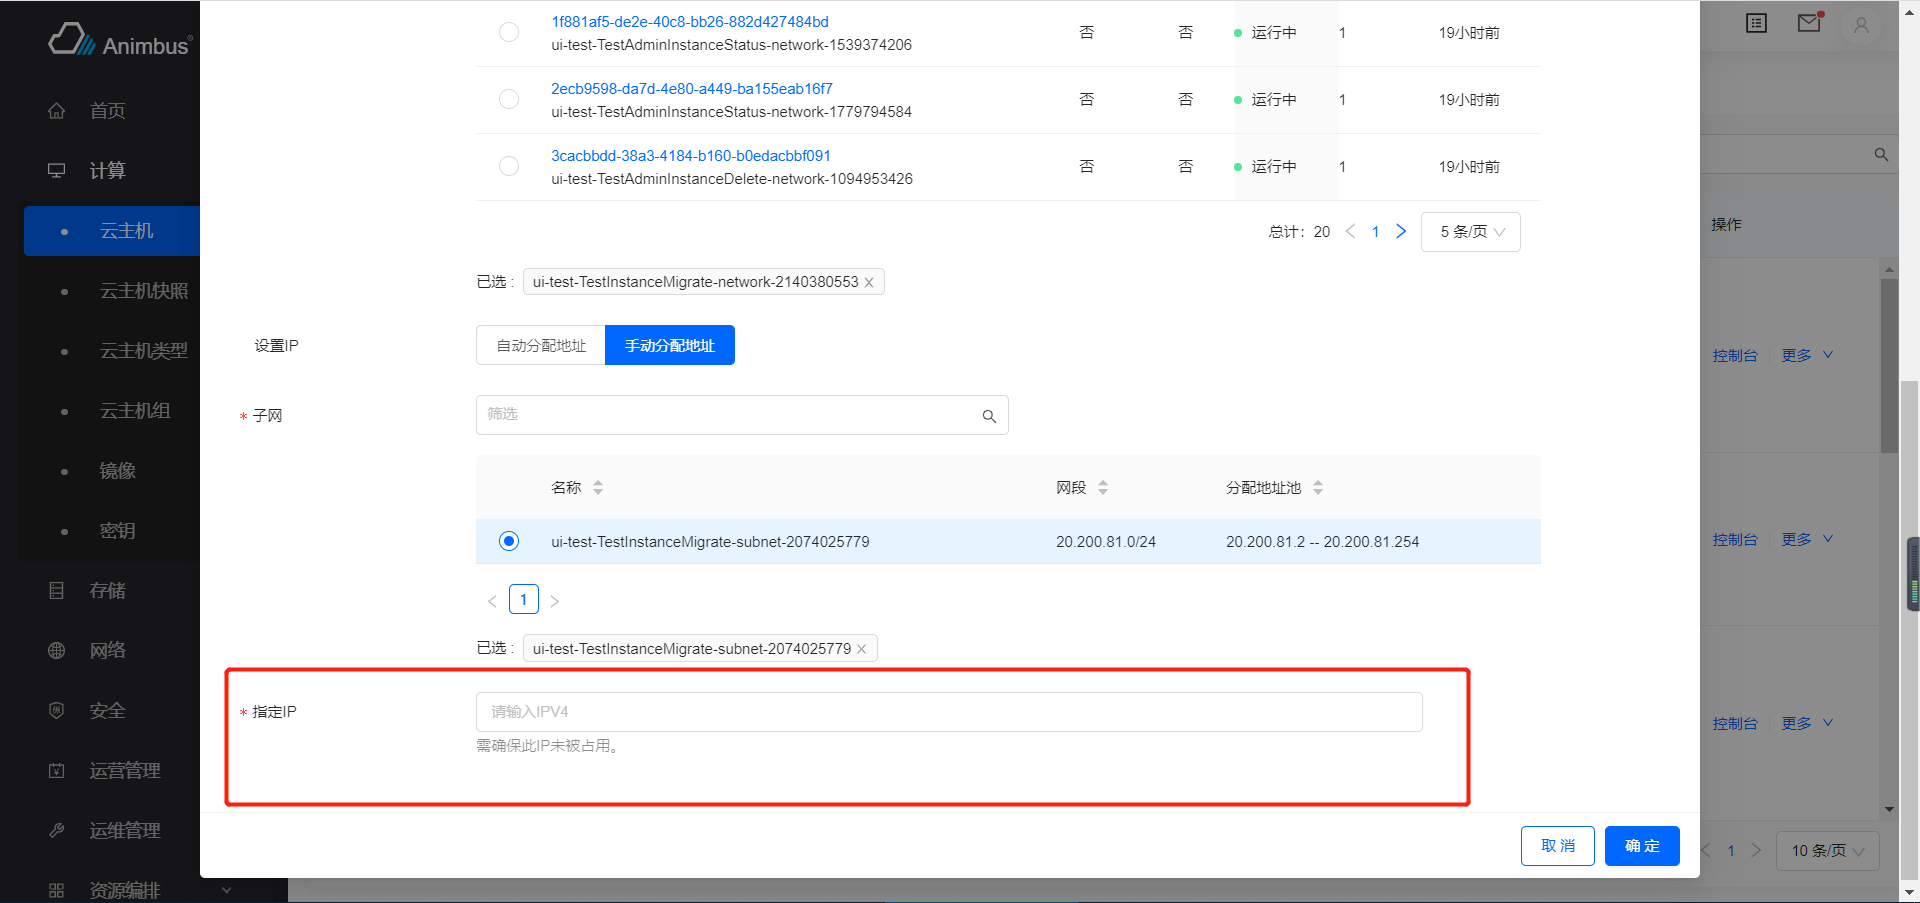1920x903 pixels.
Task: Open the 5 条/页 page size dropdown
Action: coord(1470,232)
